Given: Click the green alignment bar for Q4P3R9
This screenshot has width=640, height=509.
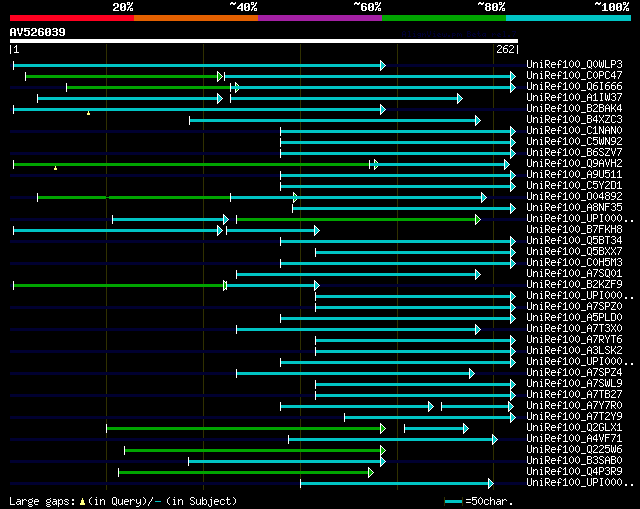Looking at the screenshot, I should 246,472.
